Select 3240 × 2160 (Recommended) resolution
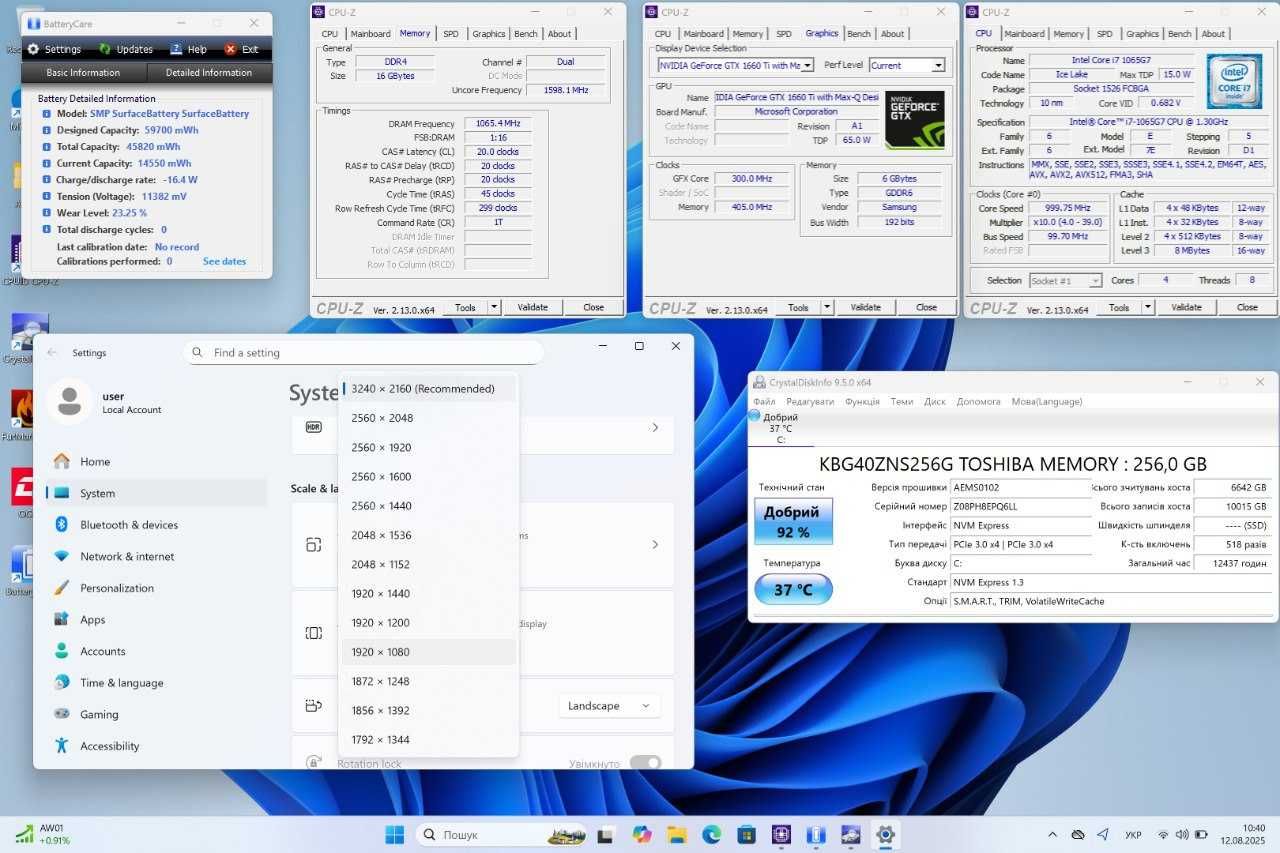 (429, 389)
